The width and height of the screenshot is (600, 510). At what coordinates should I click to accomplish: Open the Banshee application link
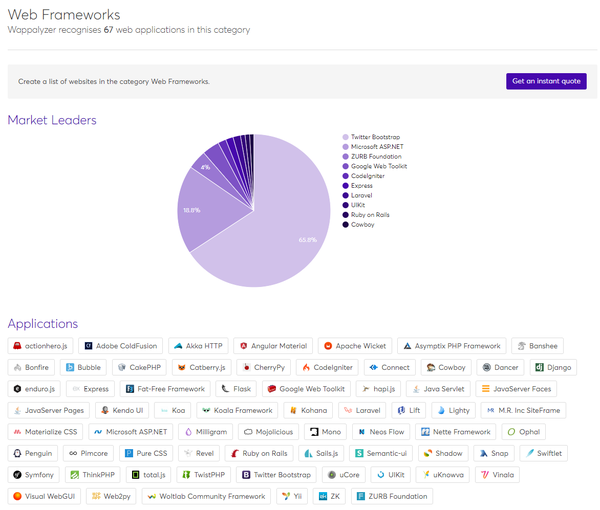tap(537, 346)
